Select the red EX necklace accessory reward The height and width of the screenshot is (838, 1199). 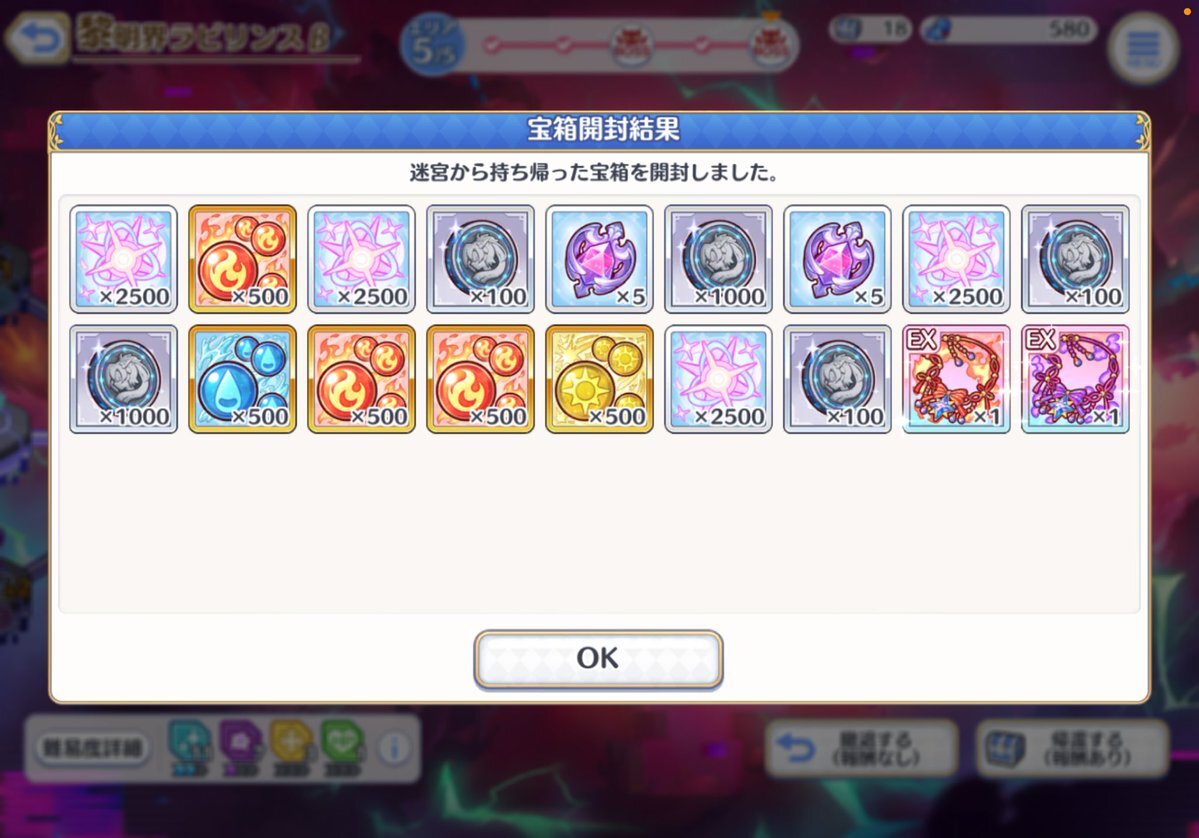[x=956, y=379]
